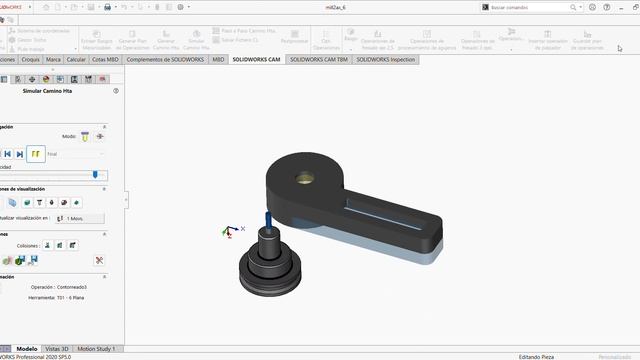Switch to the Croquis tab
This screenshot has height=360, width=640.
[31, 60]
